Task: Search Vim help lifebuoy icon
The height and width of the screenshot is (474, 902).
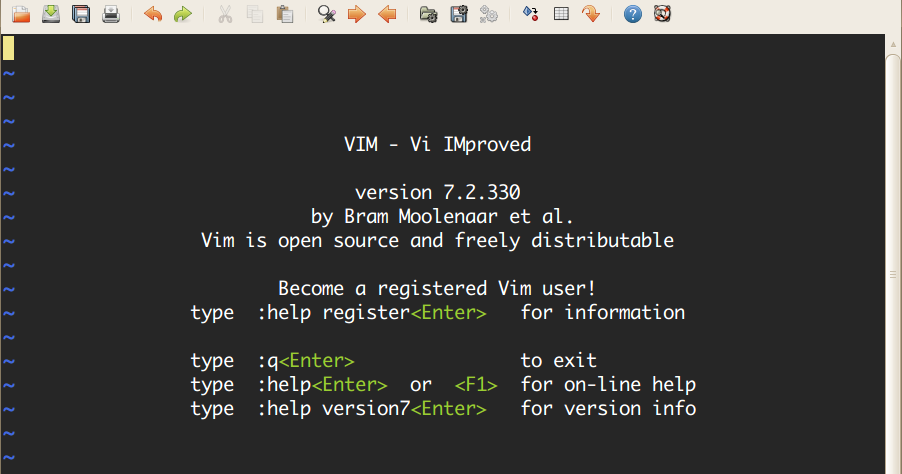Action: point(663,14)
